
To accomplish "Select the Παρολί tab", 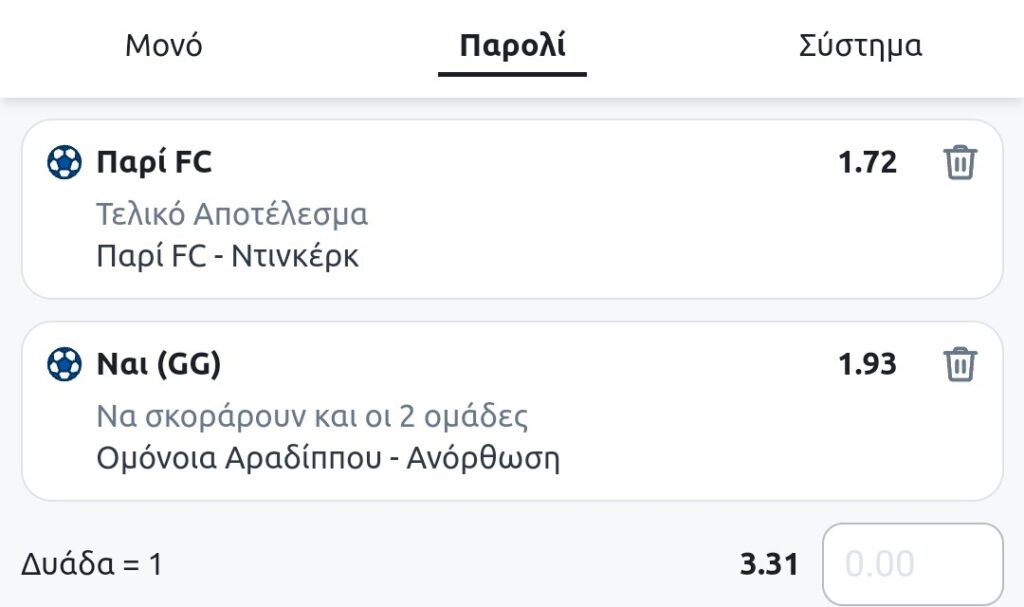I will coord(512,46).
